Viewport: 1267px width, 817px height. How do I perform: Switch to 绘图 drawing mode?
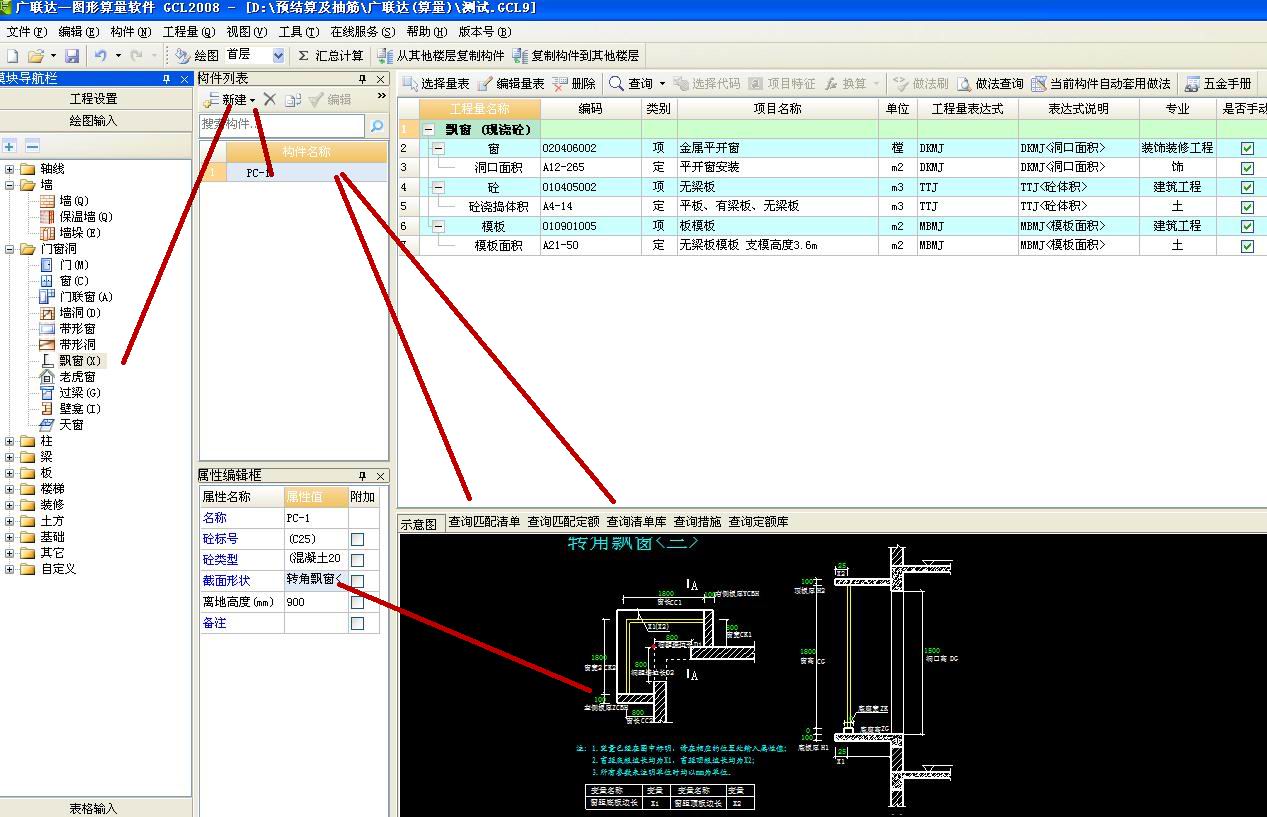coord(196,56)
